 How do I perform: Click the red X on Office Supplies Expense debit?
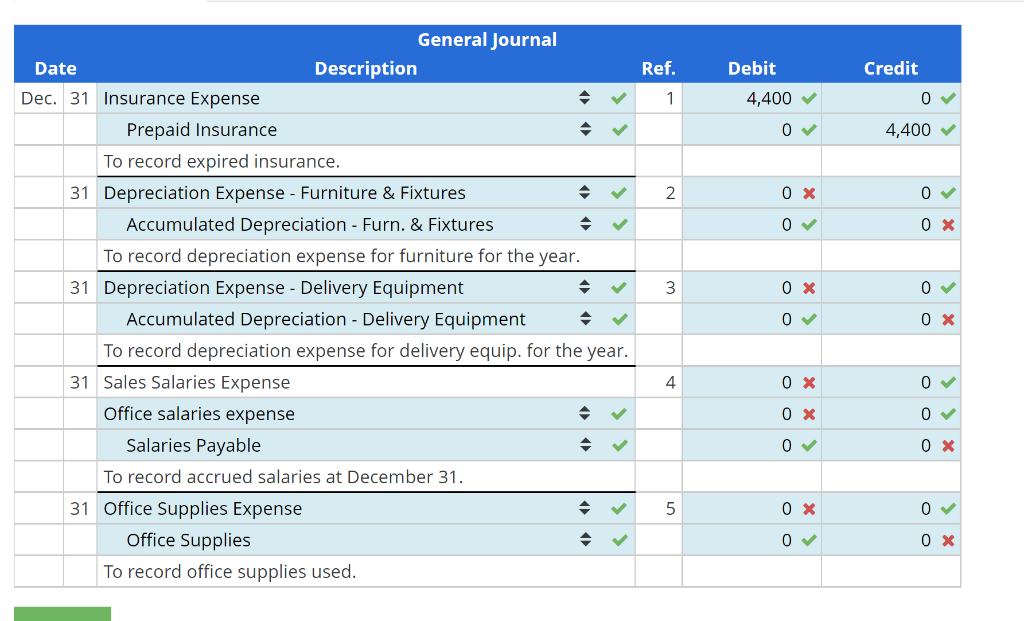pos(809,509)
